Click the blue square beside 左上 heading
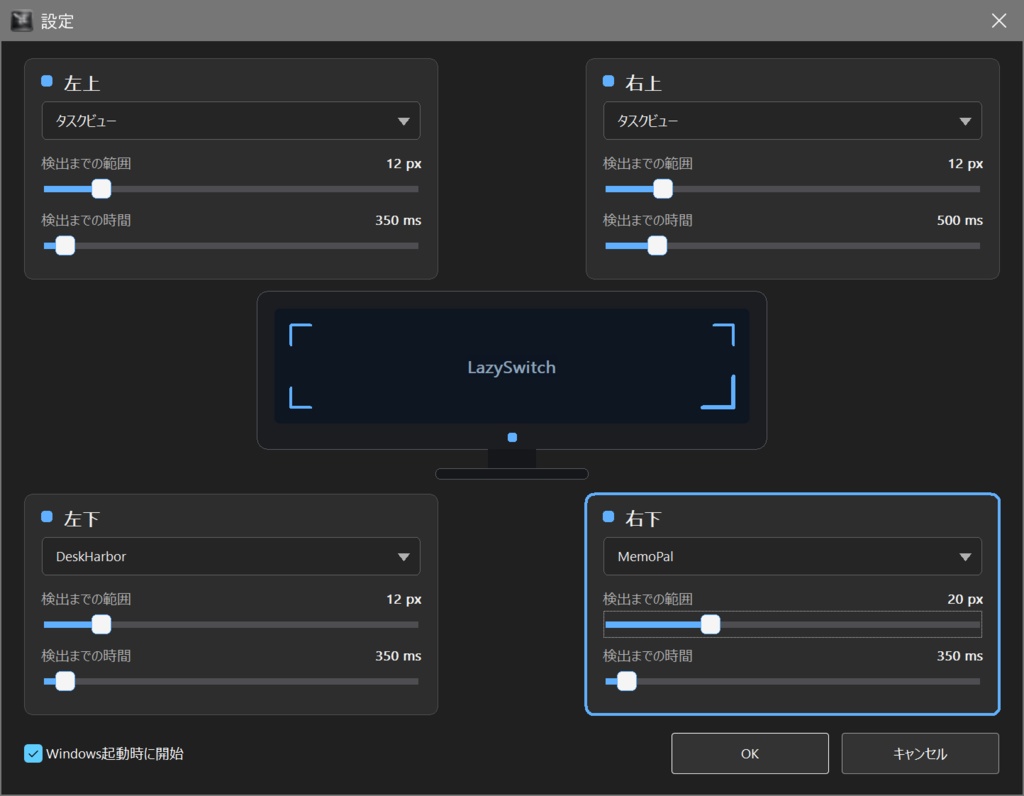The image size is (1024, 796). pyautogui.click(x=47, y=81)
